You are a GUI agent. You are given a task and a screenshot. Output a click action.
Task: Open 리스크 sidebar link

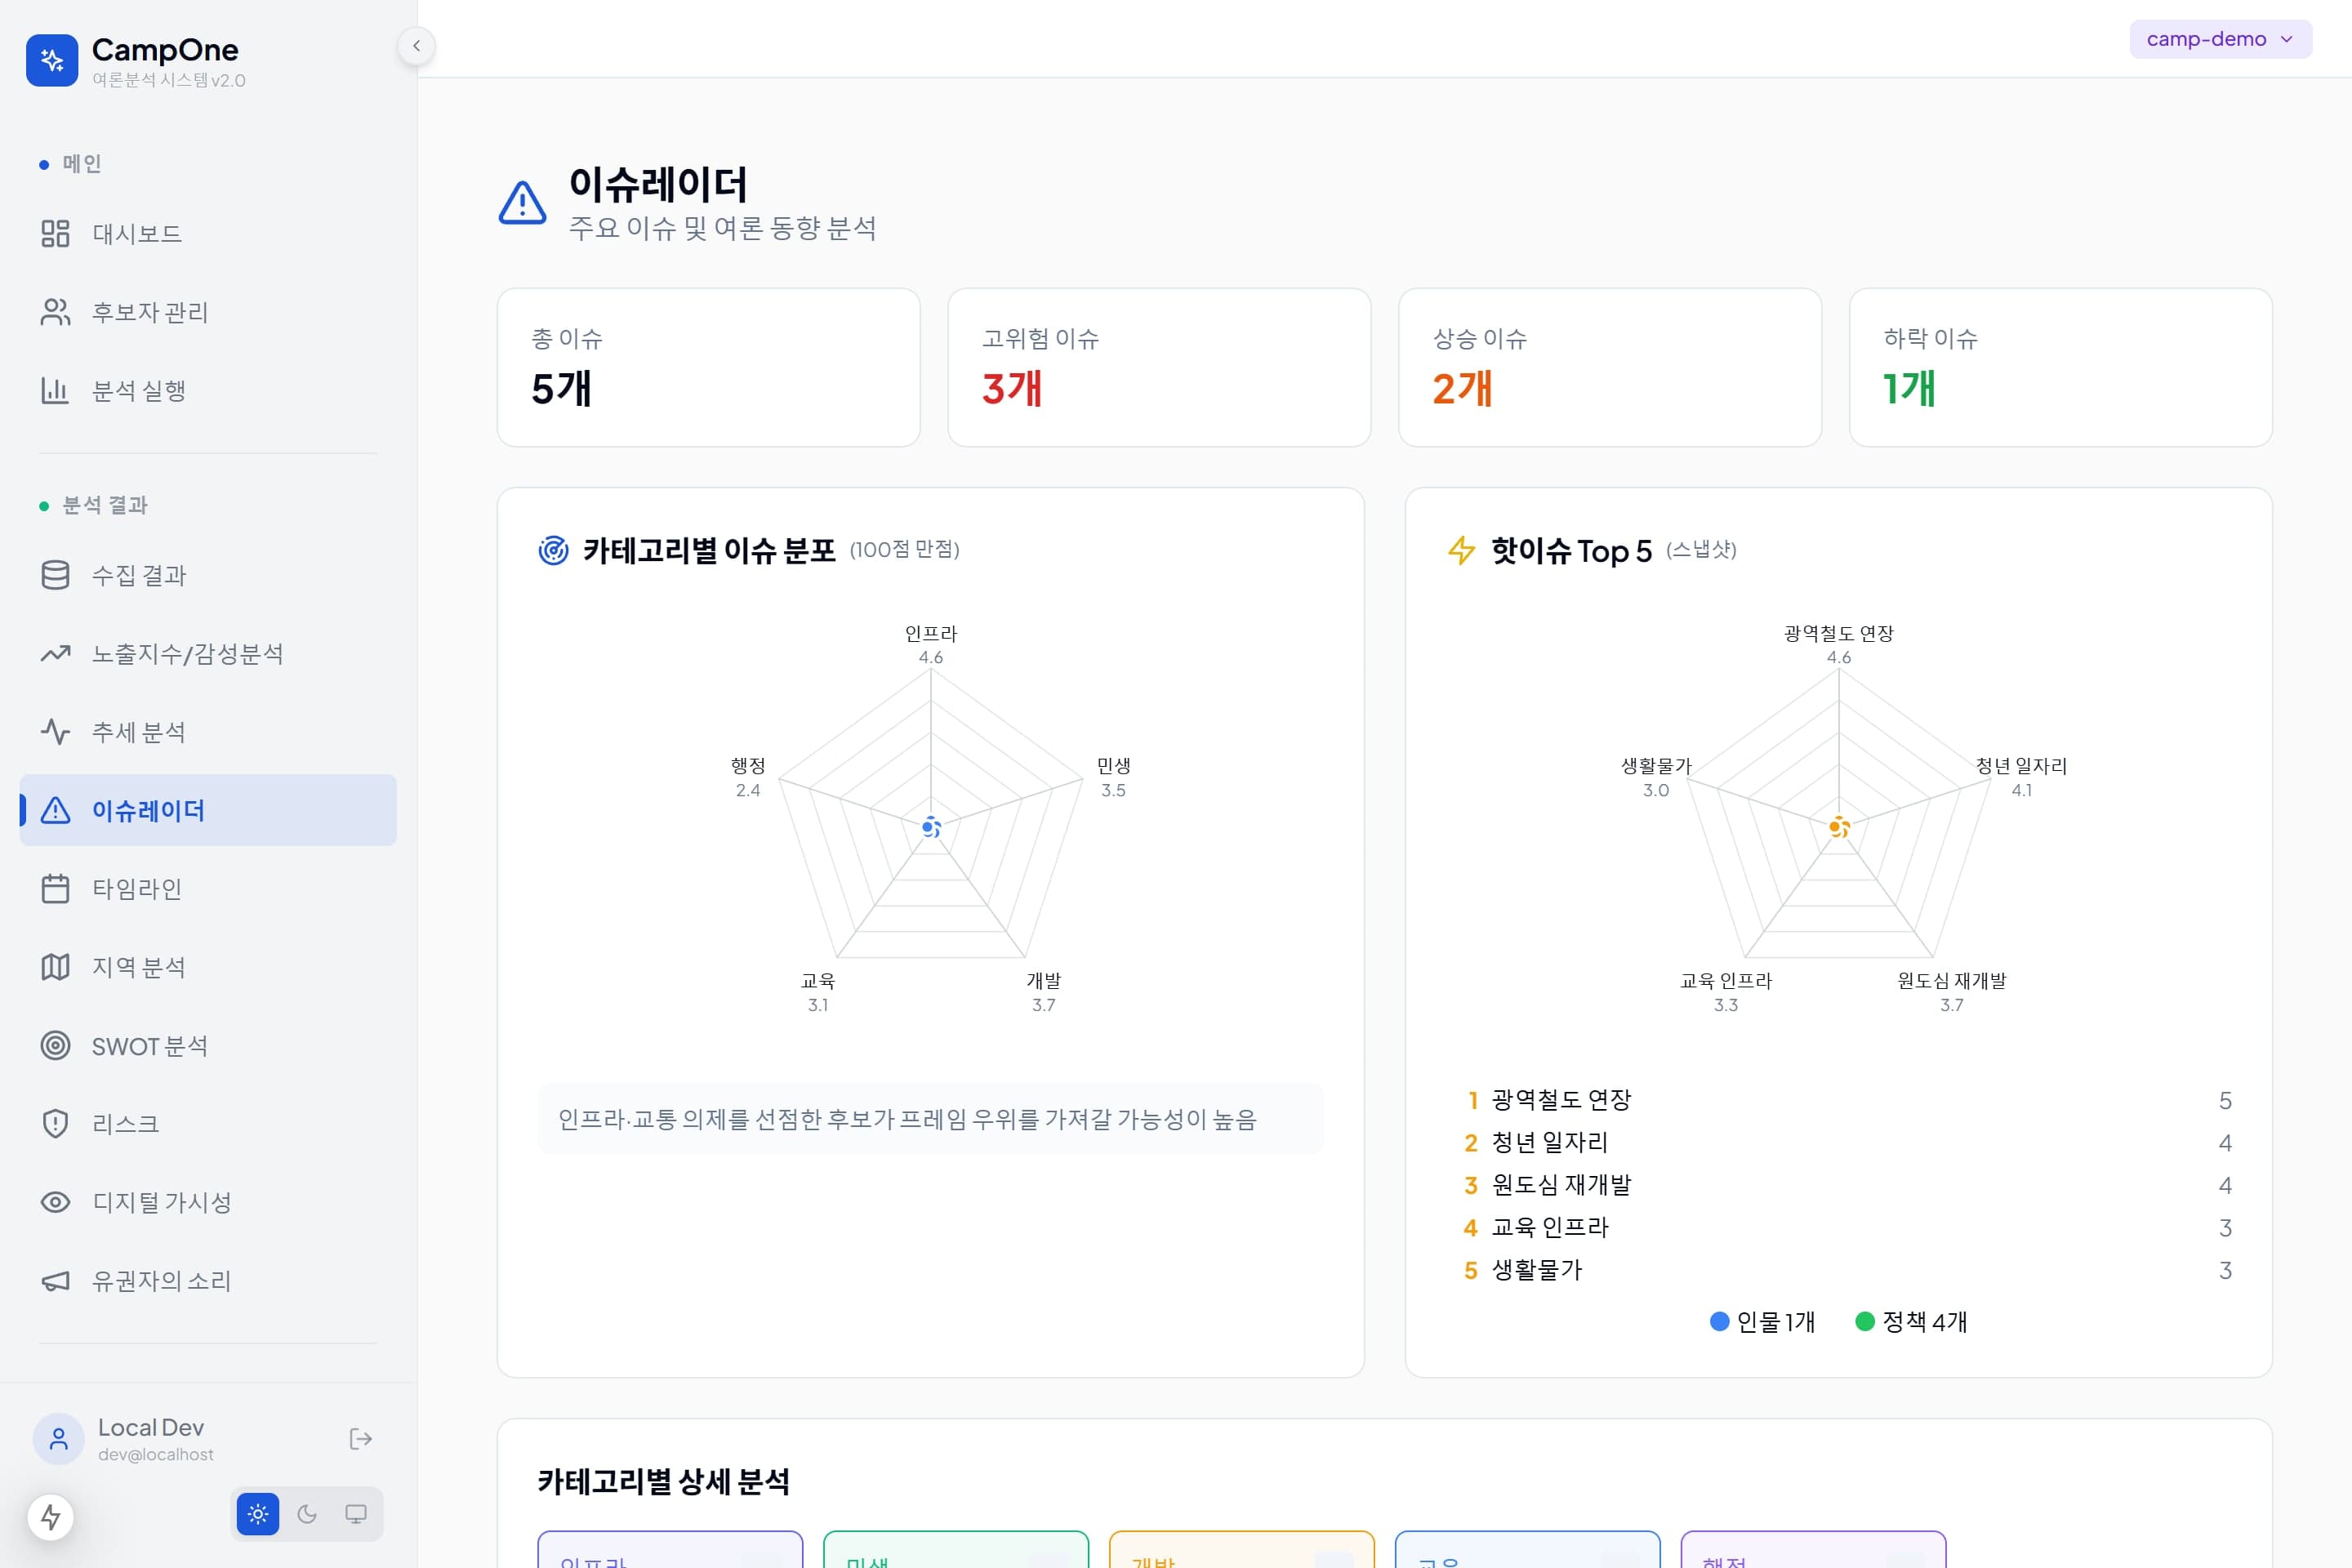[x=208, y=1123]
